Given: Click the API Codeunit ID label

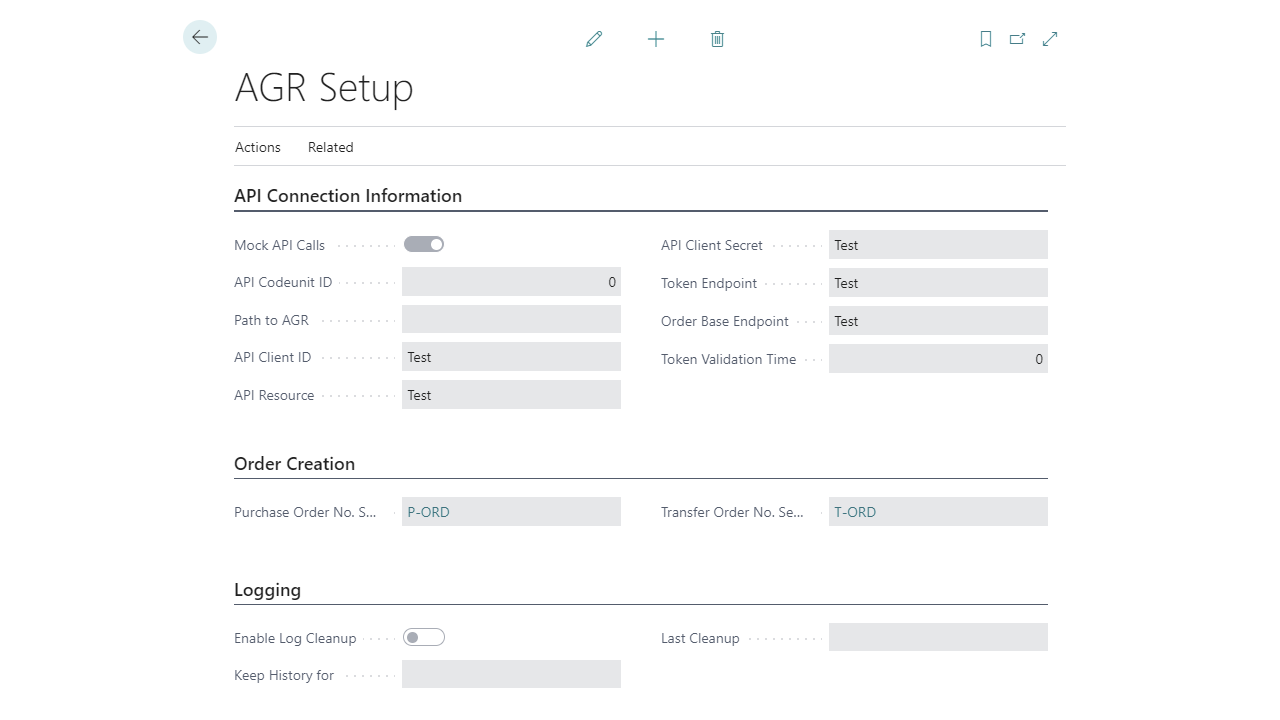Looking at the screenshot, I should click(283, 282).
